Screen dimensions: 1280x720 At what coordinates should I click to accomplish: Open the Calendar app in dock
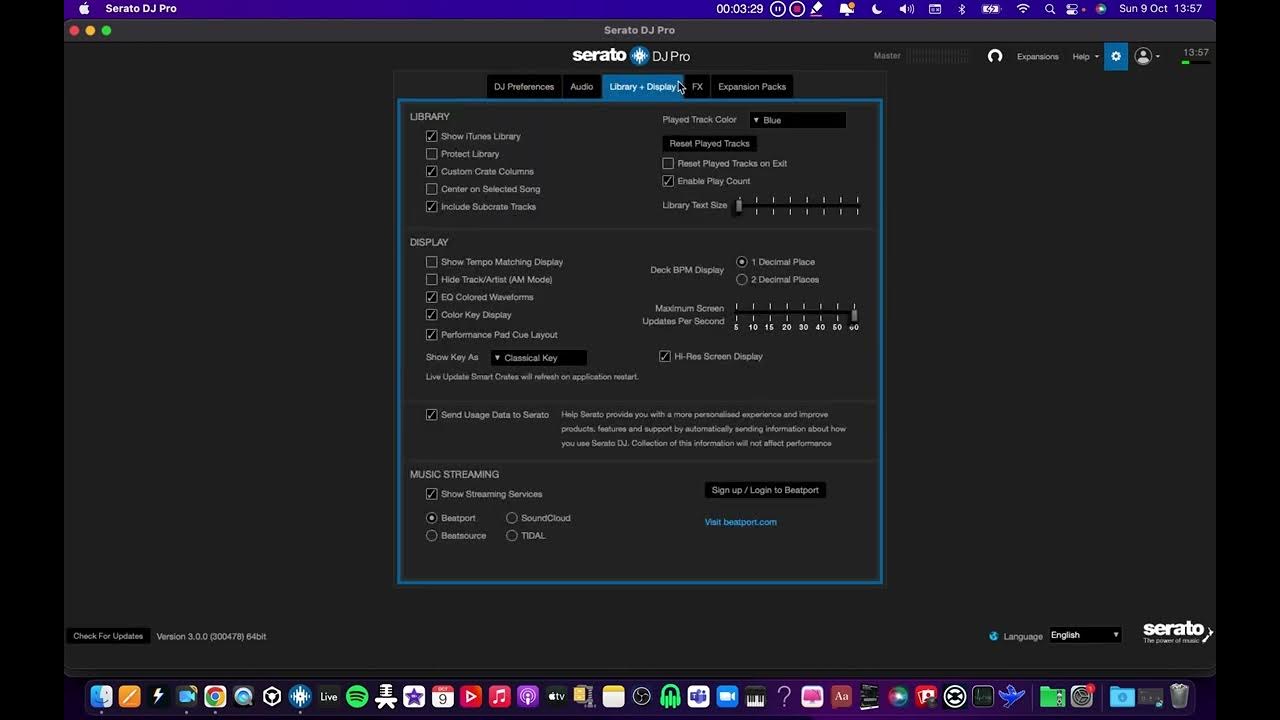(442, 696)
